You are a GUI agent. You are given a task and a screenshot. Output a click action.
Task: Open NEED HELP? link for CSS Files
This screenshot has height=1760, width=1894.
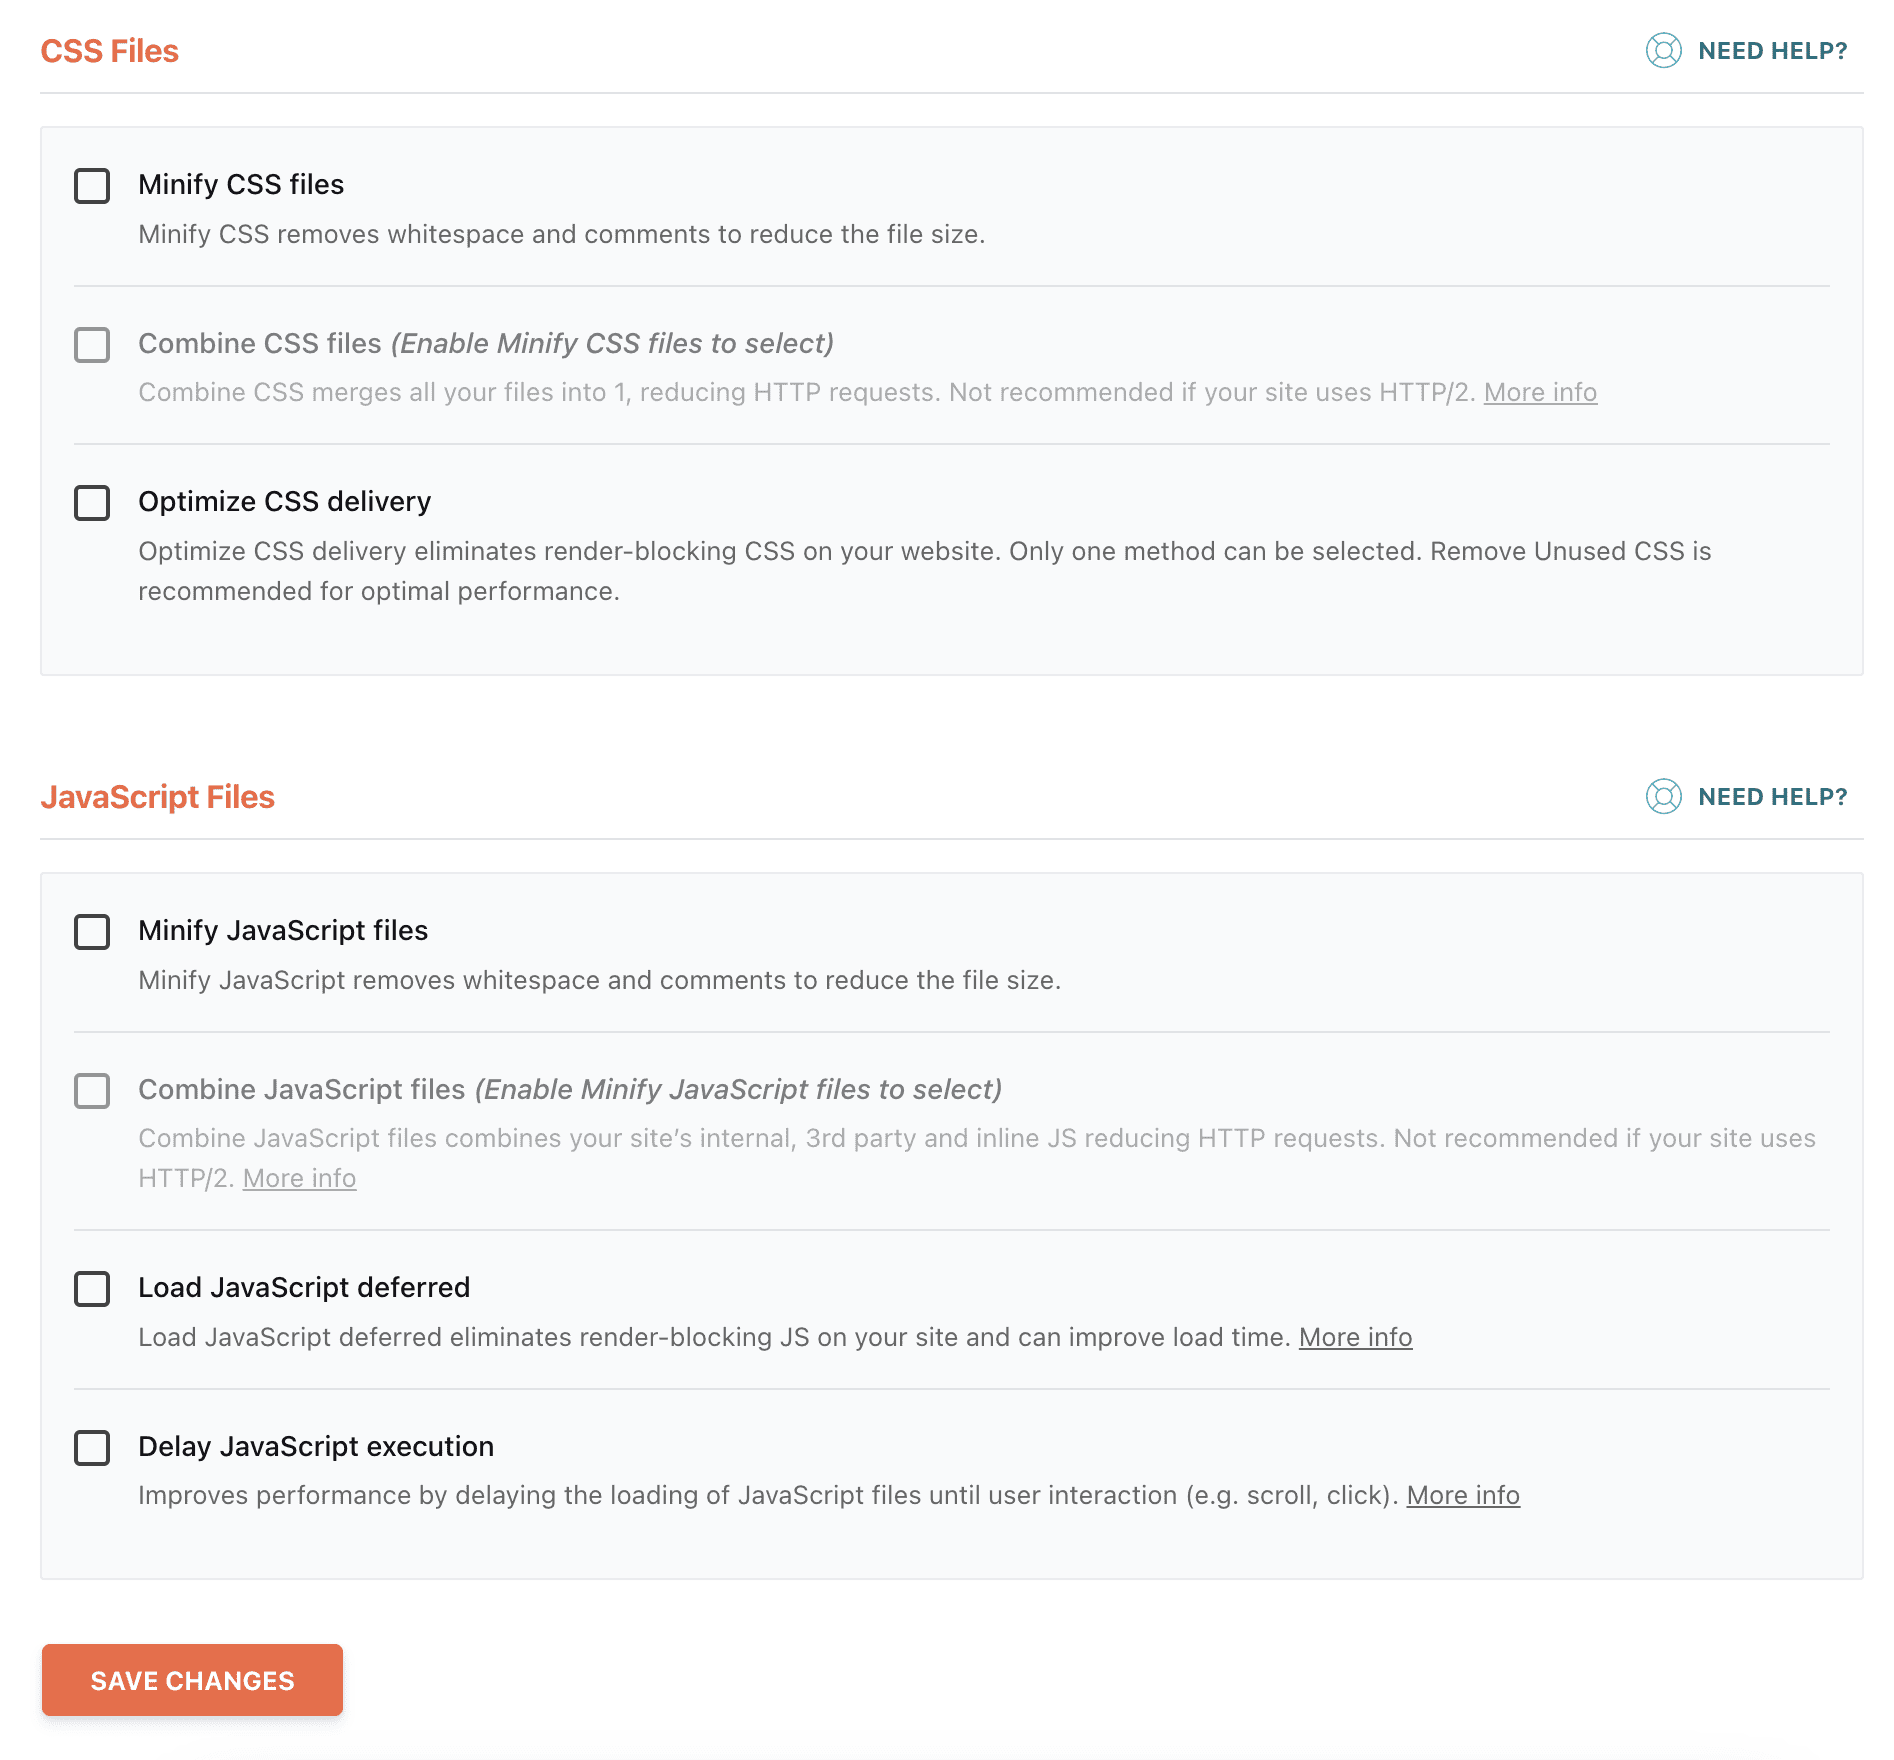click(1772, 51)
